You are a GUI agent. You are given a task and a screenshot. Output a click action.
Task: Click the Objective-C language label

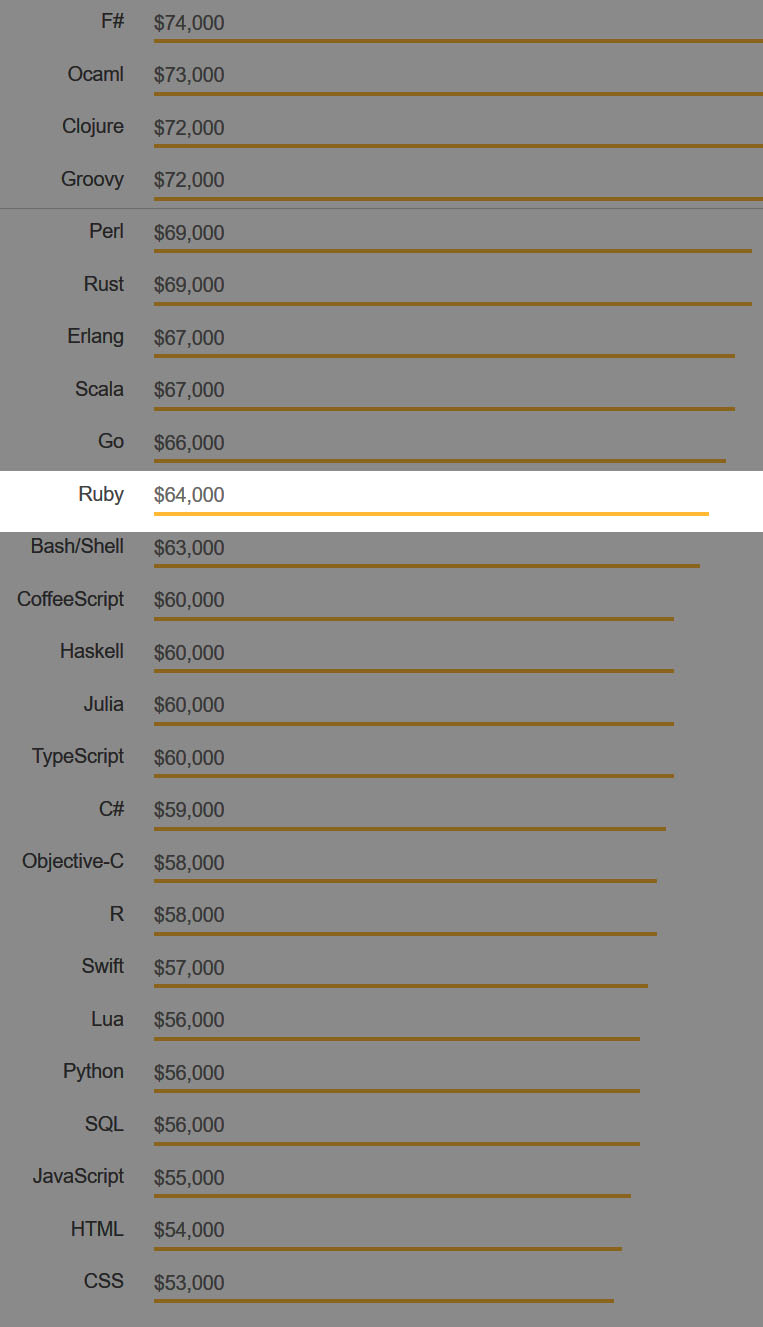pos(73,861)
